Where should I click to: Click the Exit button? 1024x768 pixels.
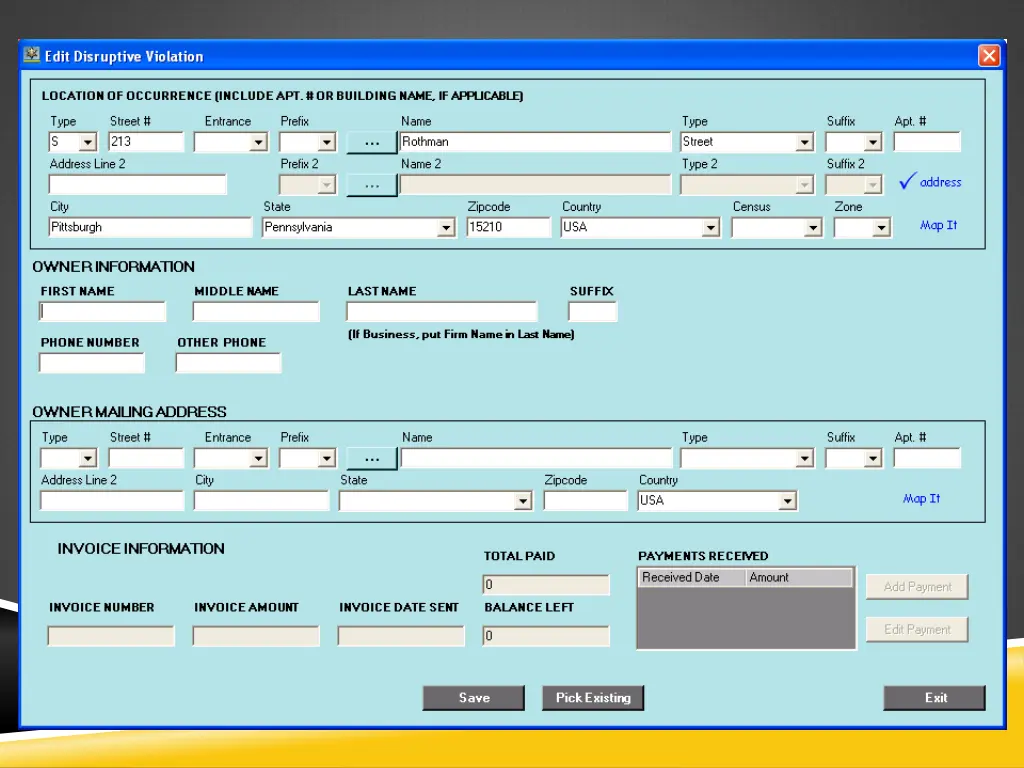click(x=935, y=698)
